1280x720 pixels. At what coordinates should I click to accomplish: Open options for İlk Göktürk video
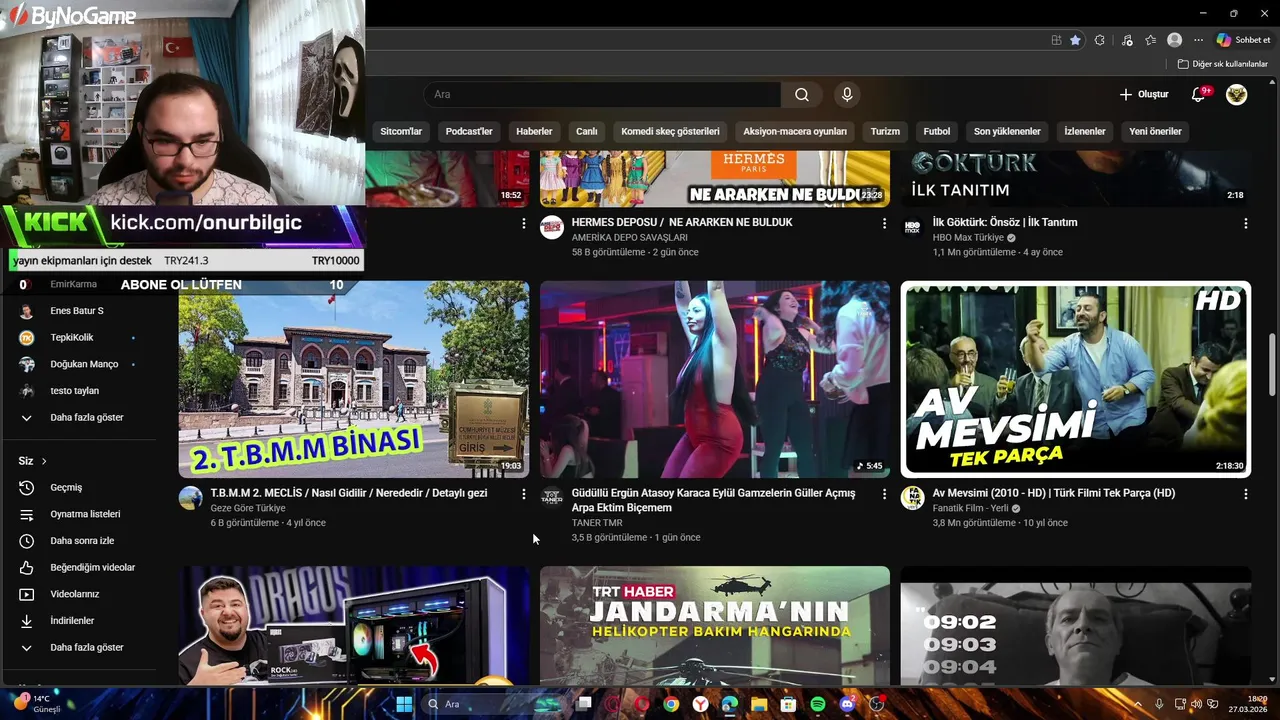[1245, 224]
